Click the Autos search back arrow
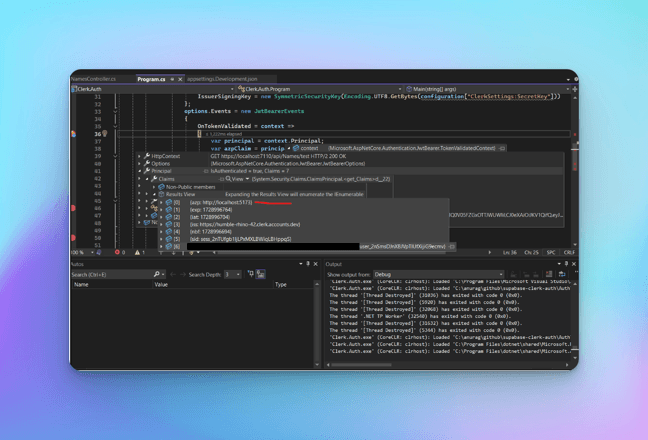 point(173,274)
